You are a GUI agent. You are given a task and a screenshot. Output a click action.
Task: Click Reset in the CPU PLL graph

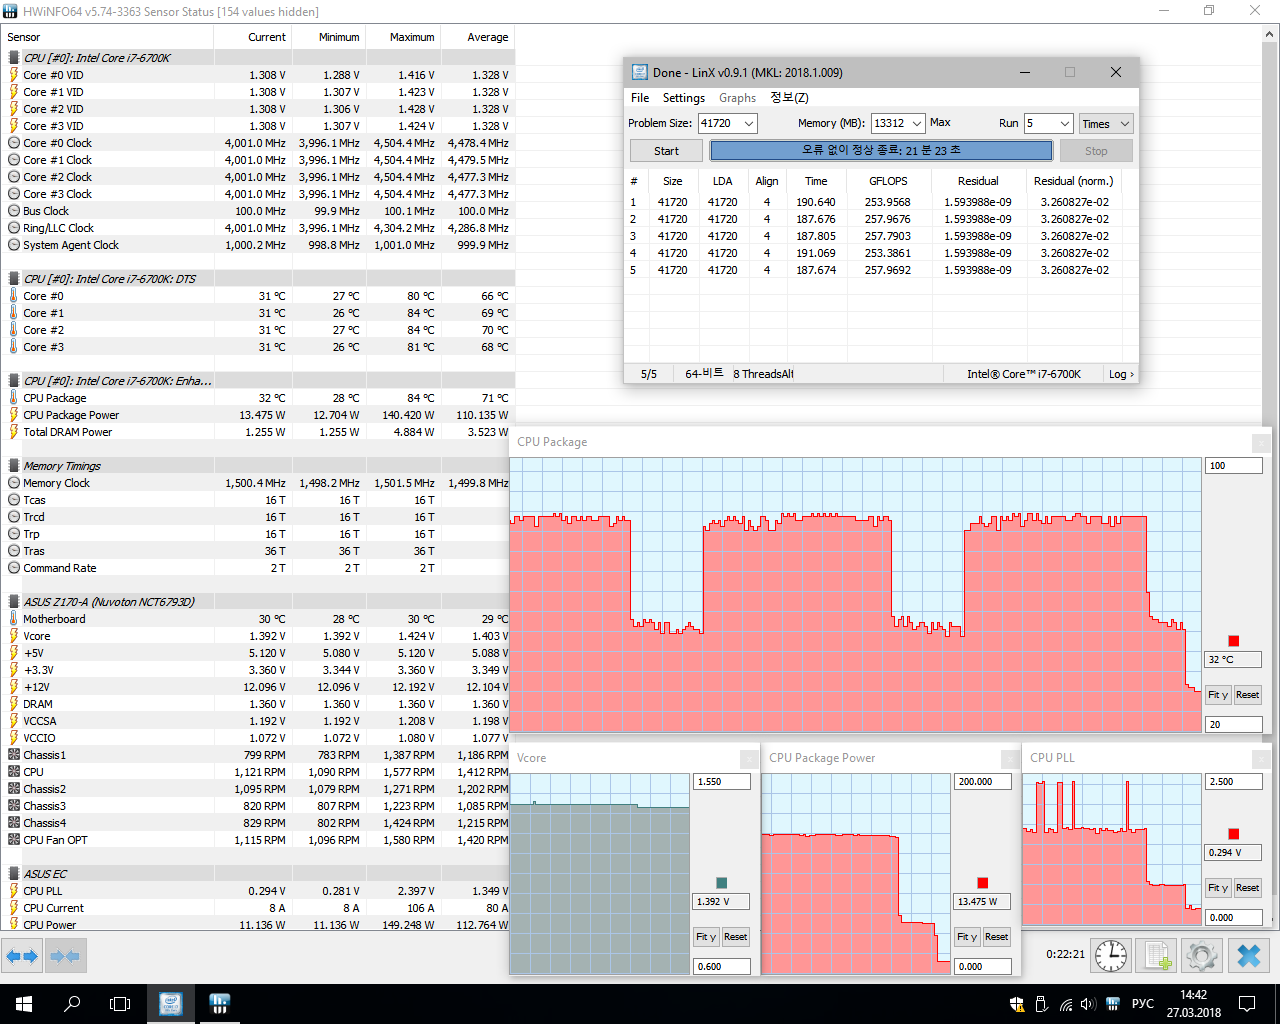1247,888
